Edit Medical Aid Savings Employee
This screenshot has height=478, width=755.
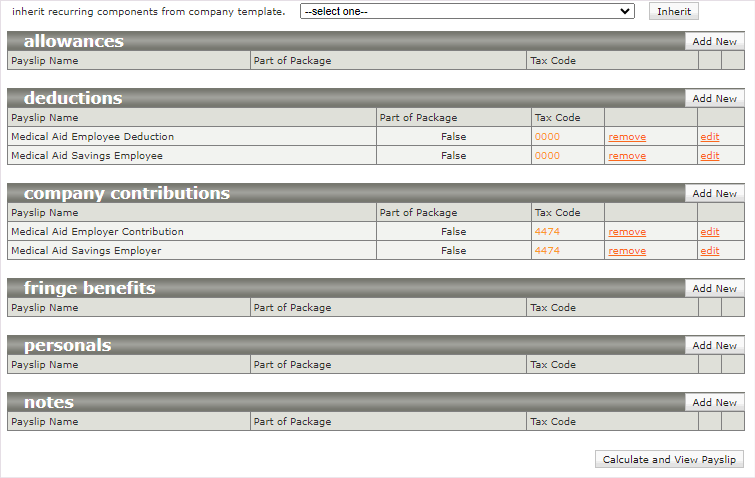(709, 156)
